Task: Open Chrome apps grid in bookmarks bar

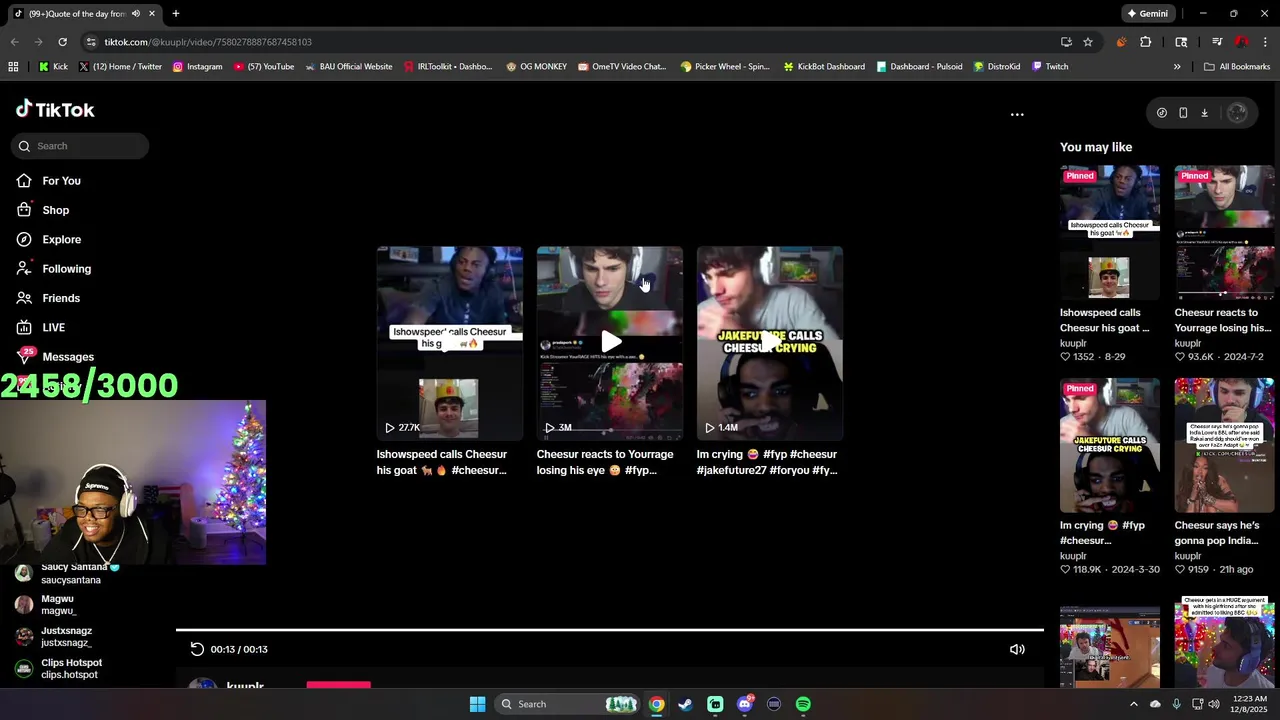Action: pos(13,67)
